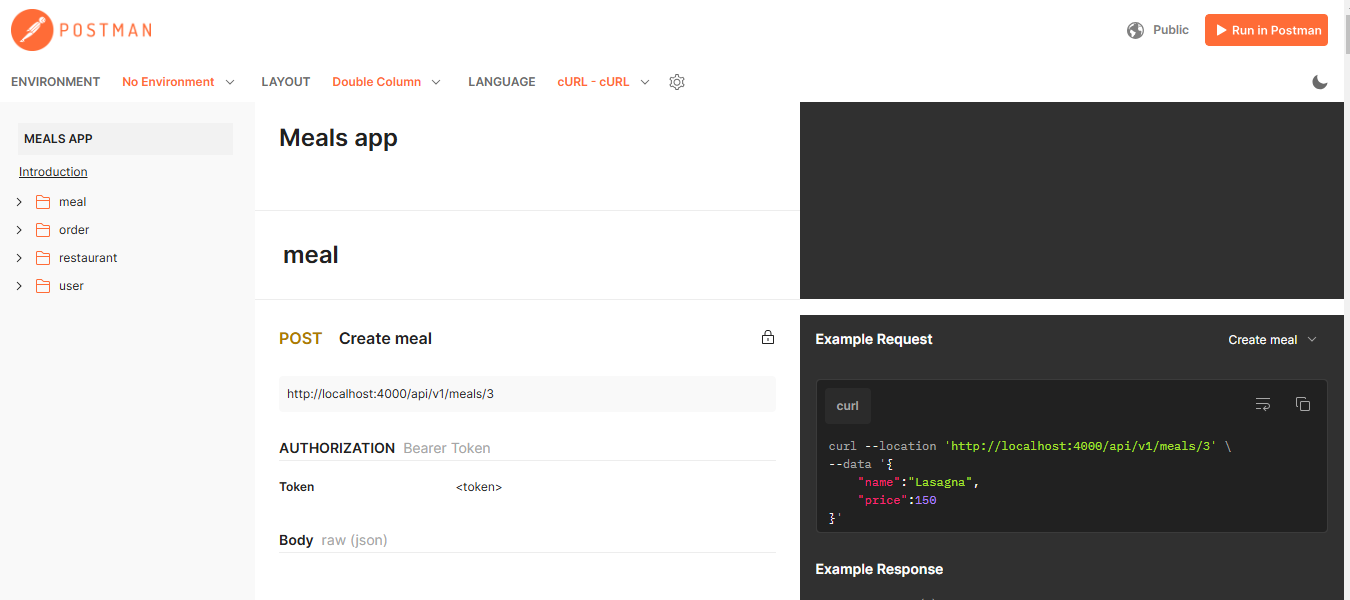1350x600 pixels.
Task: Click the Meals app title heading
Action: pyautogui.click(x=338, y=138)
